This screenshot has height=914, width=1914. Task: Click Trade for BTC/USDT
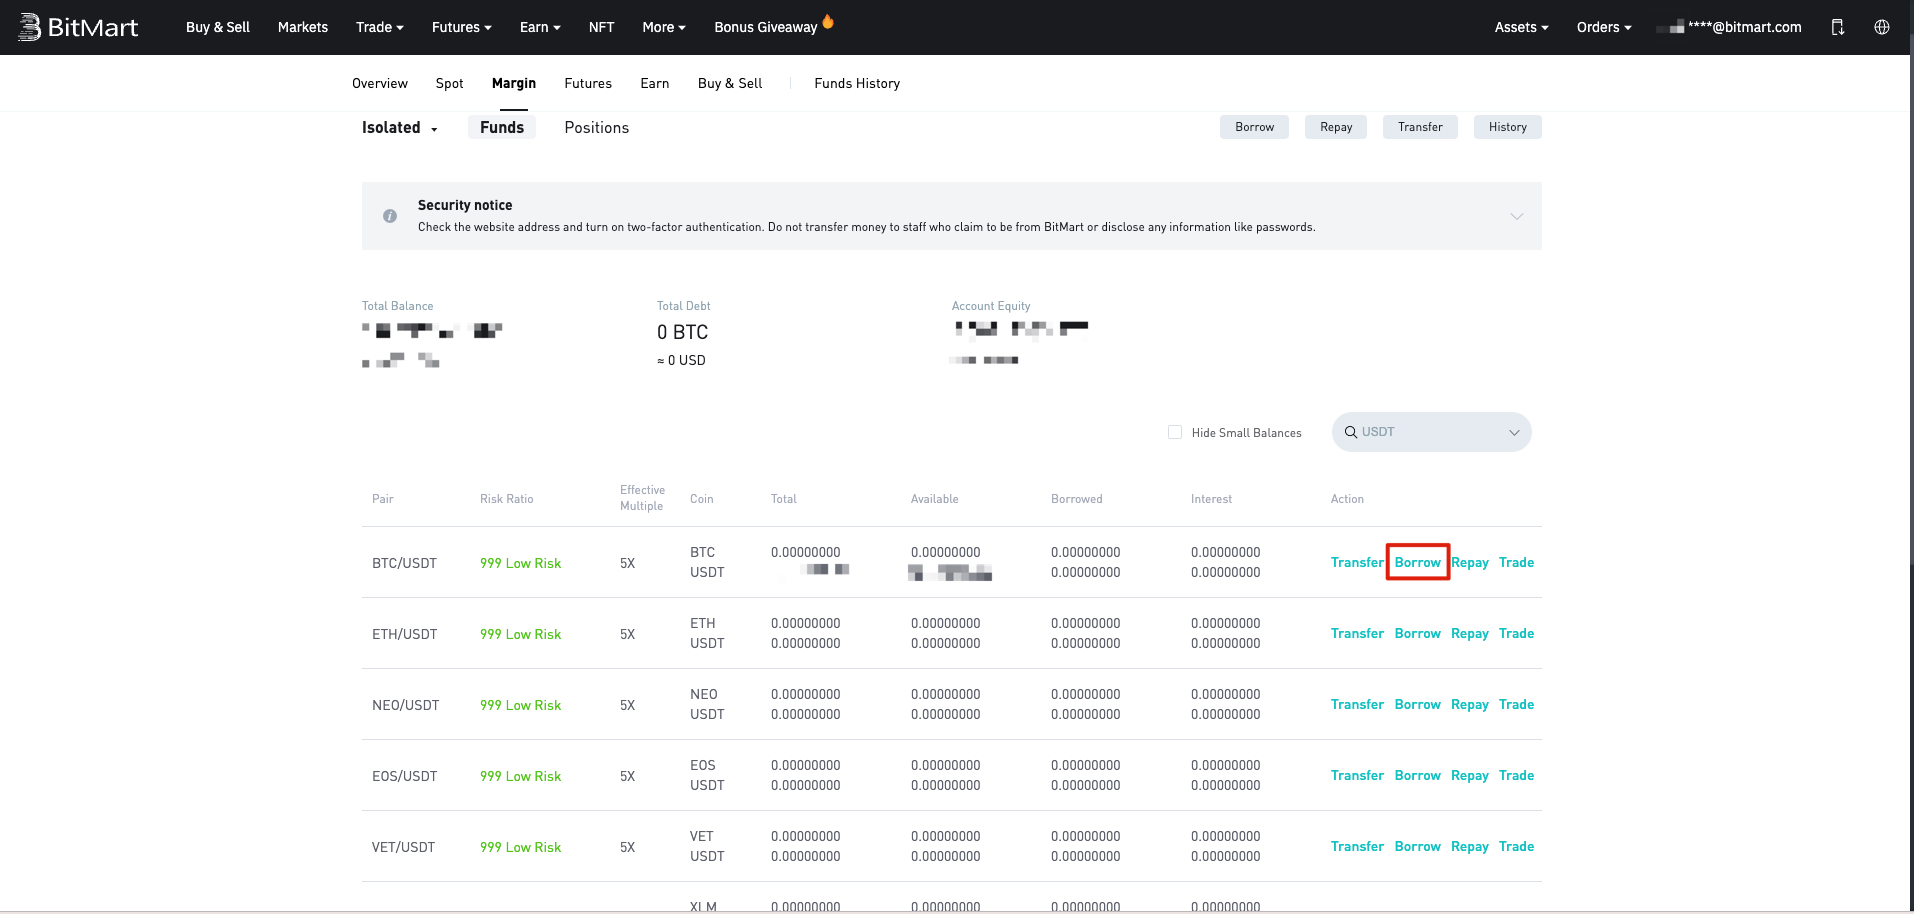pyautogui.click(x=1516, y=562)
